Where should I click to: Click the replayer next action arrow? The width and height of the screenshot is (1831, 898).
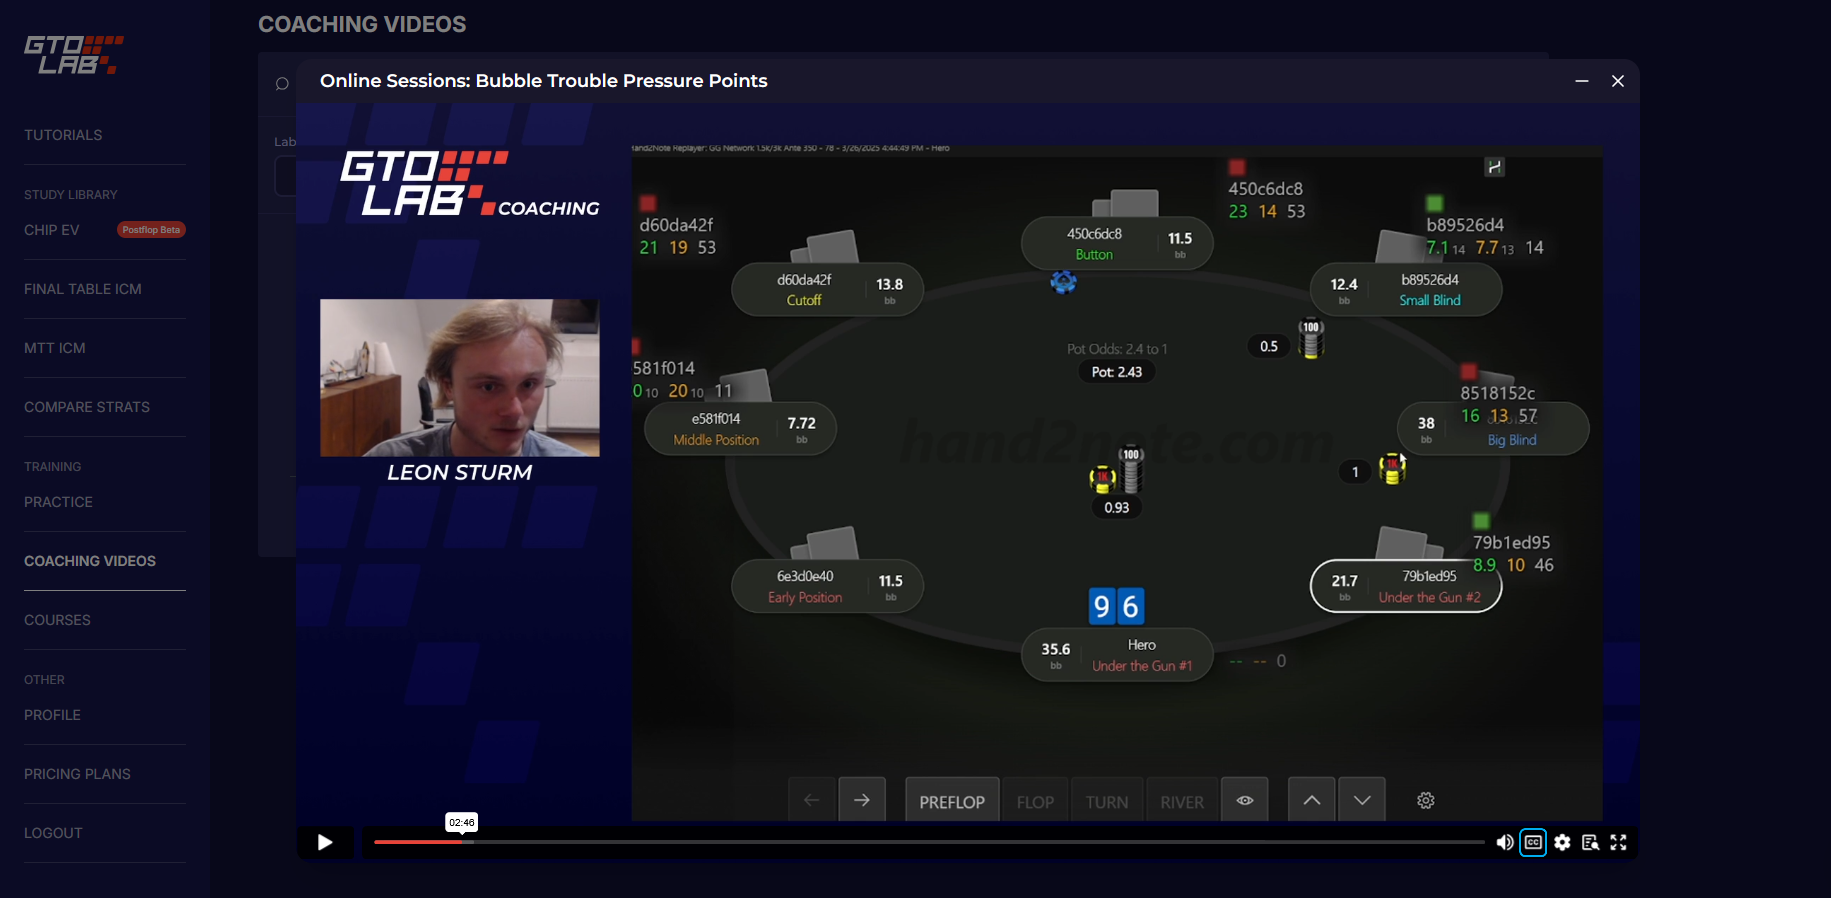click(861, 800)
